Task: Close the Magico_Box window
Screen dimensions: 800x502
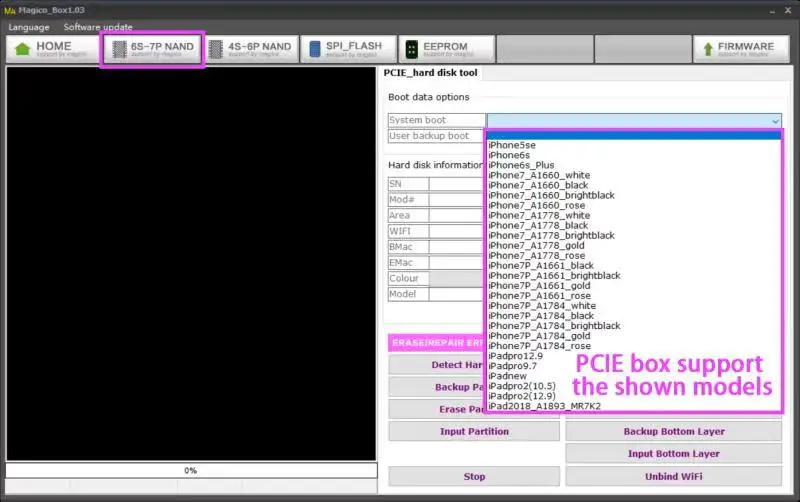Action: pos(788,11)
